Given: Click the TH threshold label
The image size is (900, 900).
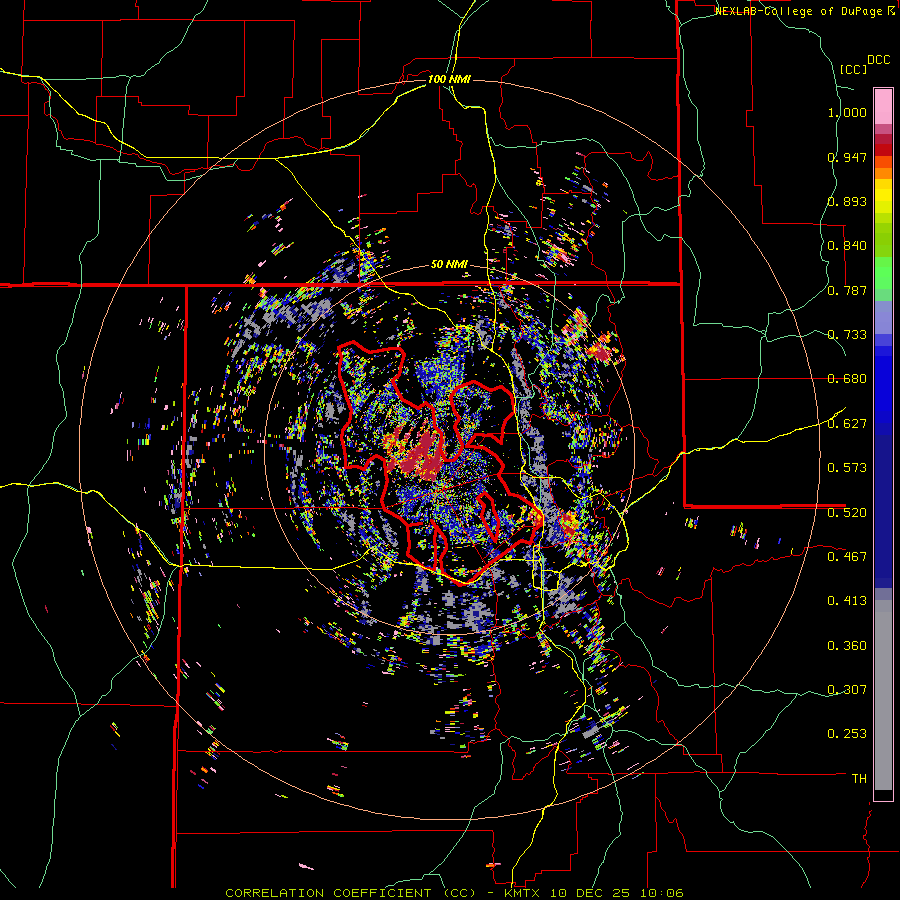Looking at the screenshot, I should click(x=859, y=779).
